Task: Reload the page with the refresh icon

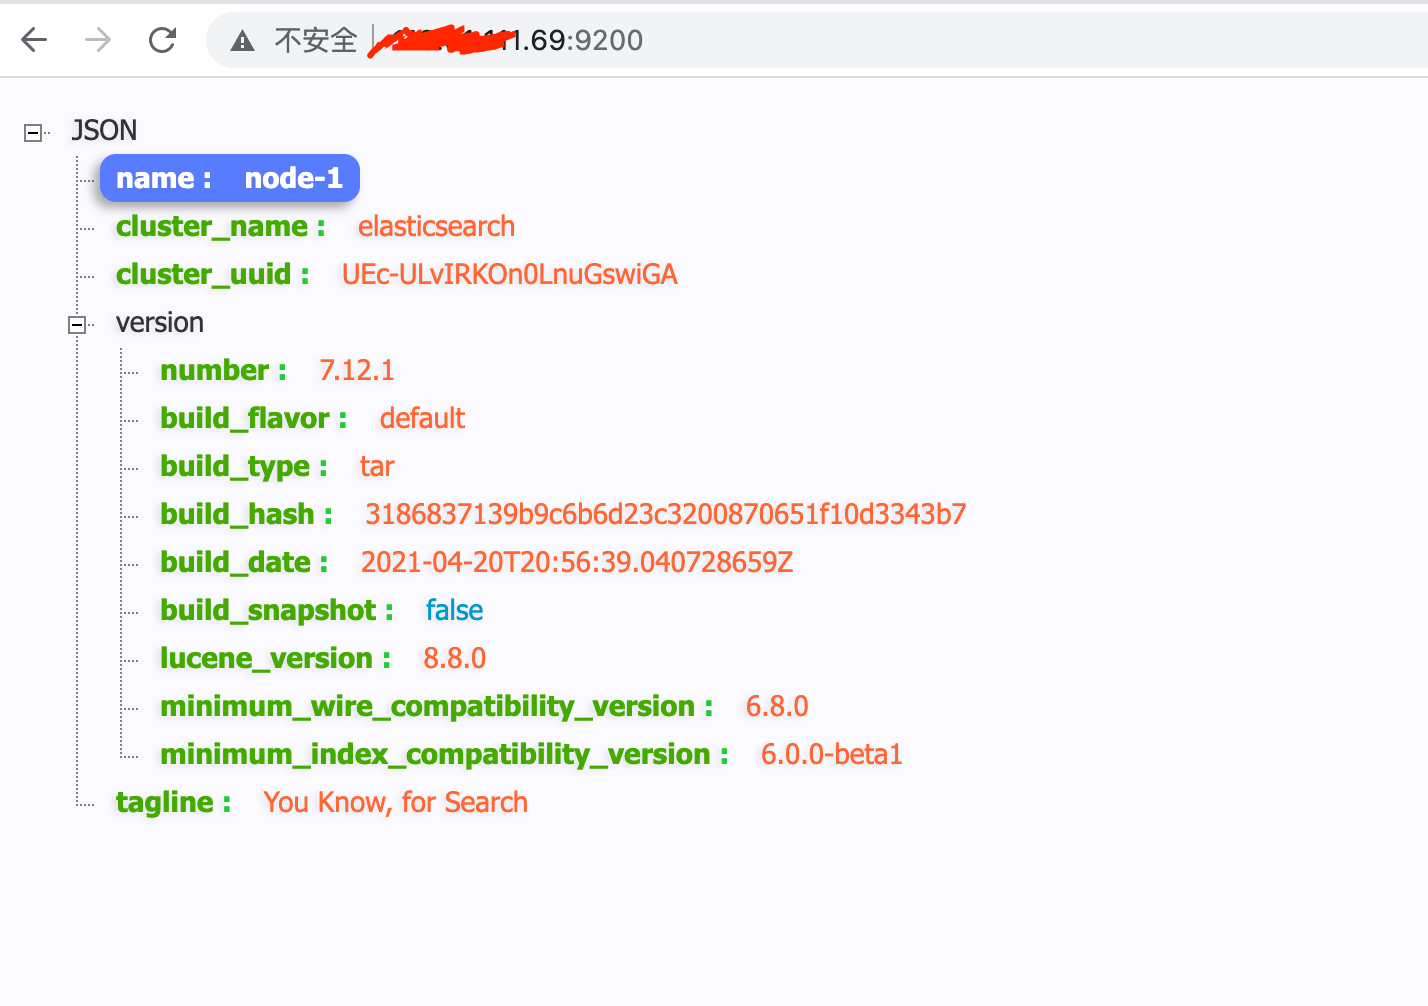Action: 162,40
